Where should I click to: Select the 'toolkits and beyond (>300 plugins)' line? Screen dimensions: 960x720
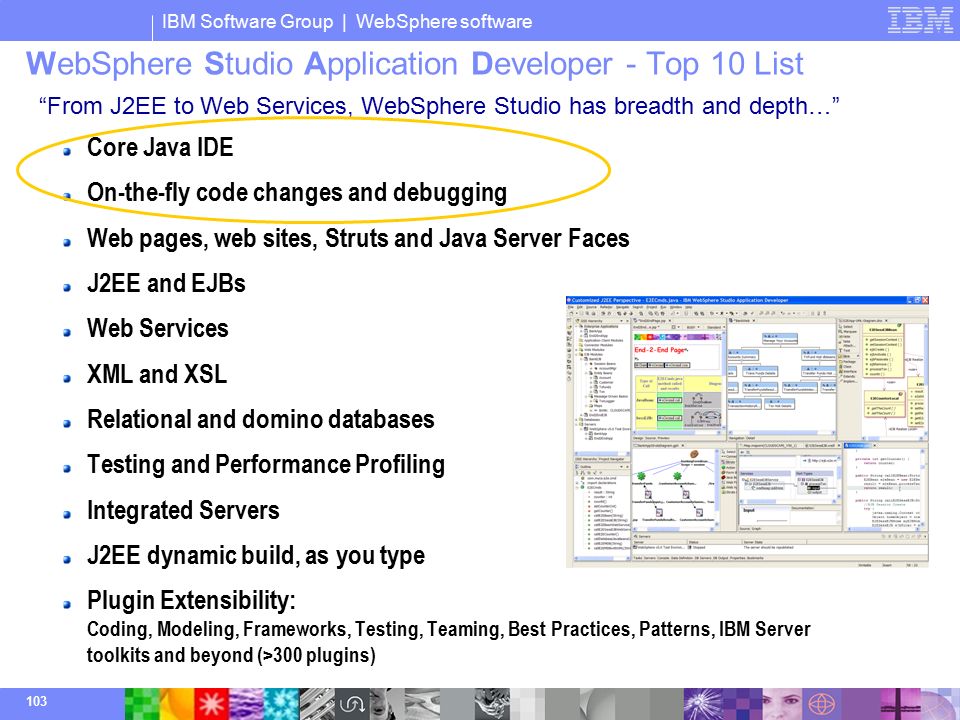tap(231, 655)
